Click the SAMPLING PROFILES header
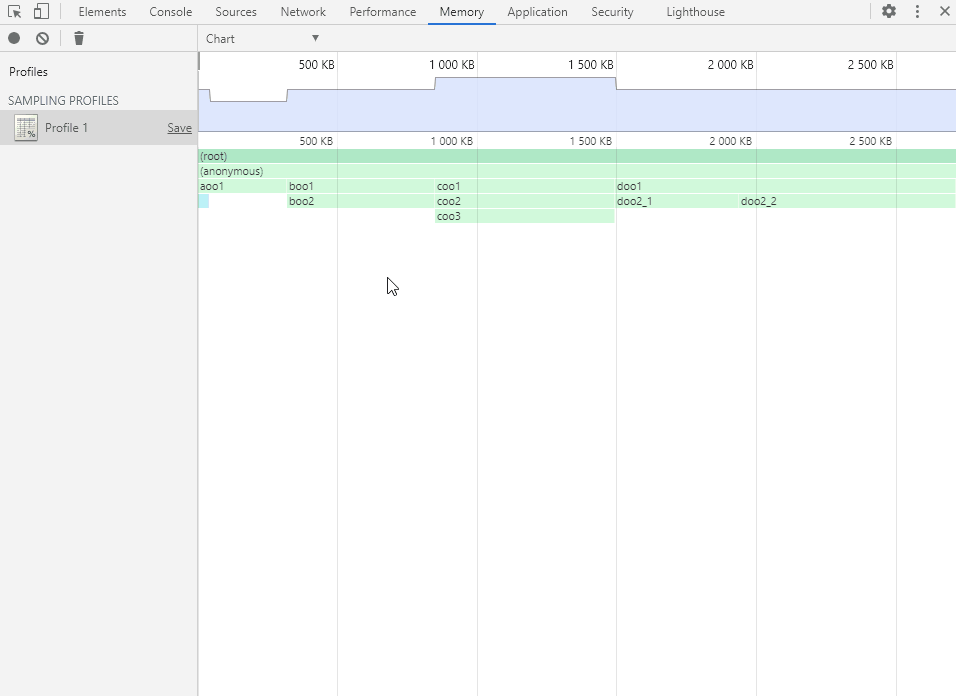Screen dimensions: 956x696 pyautogui.click(x=63, y=101)
